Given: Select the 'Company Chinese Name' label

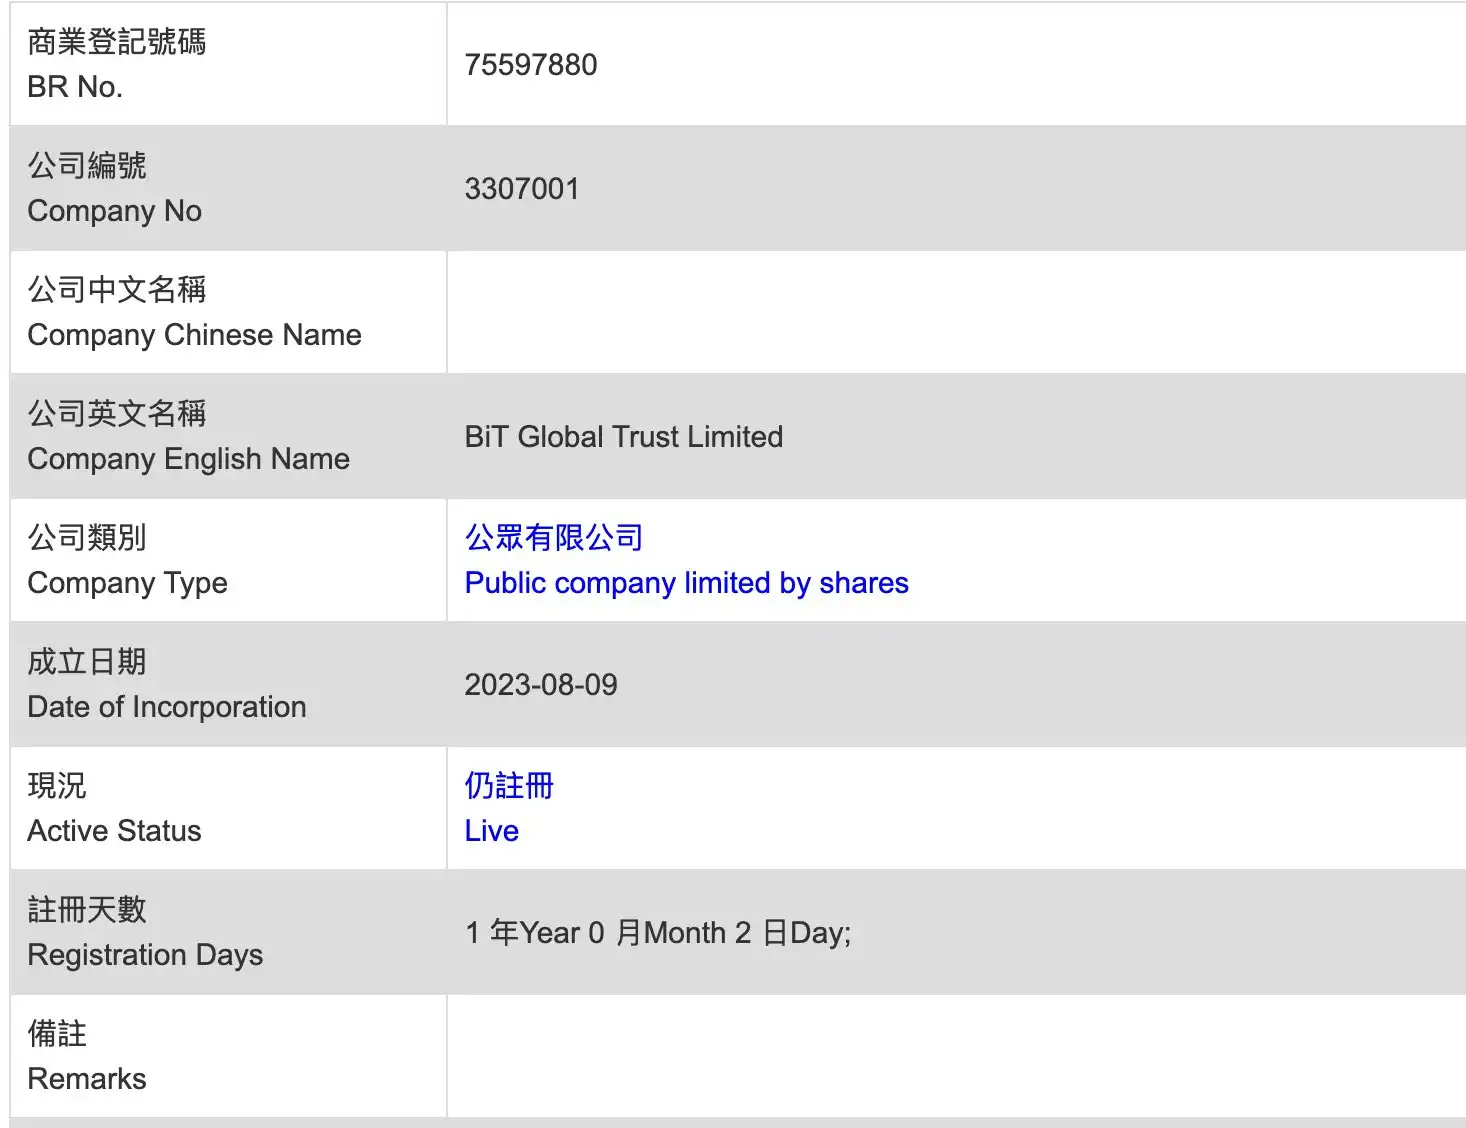Looking at the screenshot, I should point(194,335).
